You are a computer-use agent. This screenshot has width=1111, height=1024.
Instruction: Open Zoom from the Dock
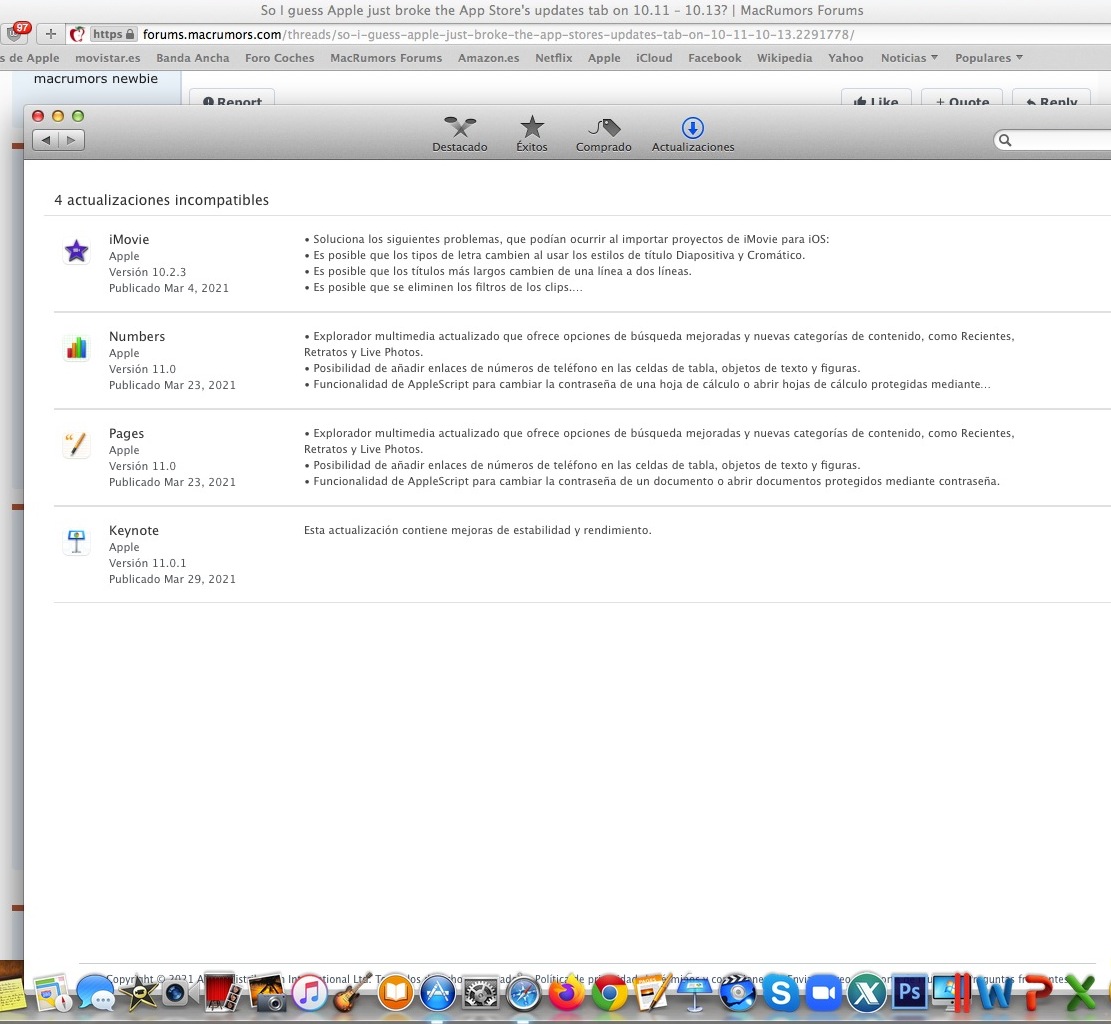point(823,993)
